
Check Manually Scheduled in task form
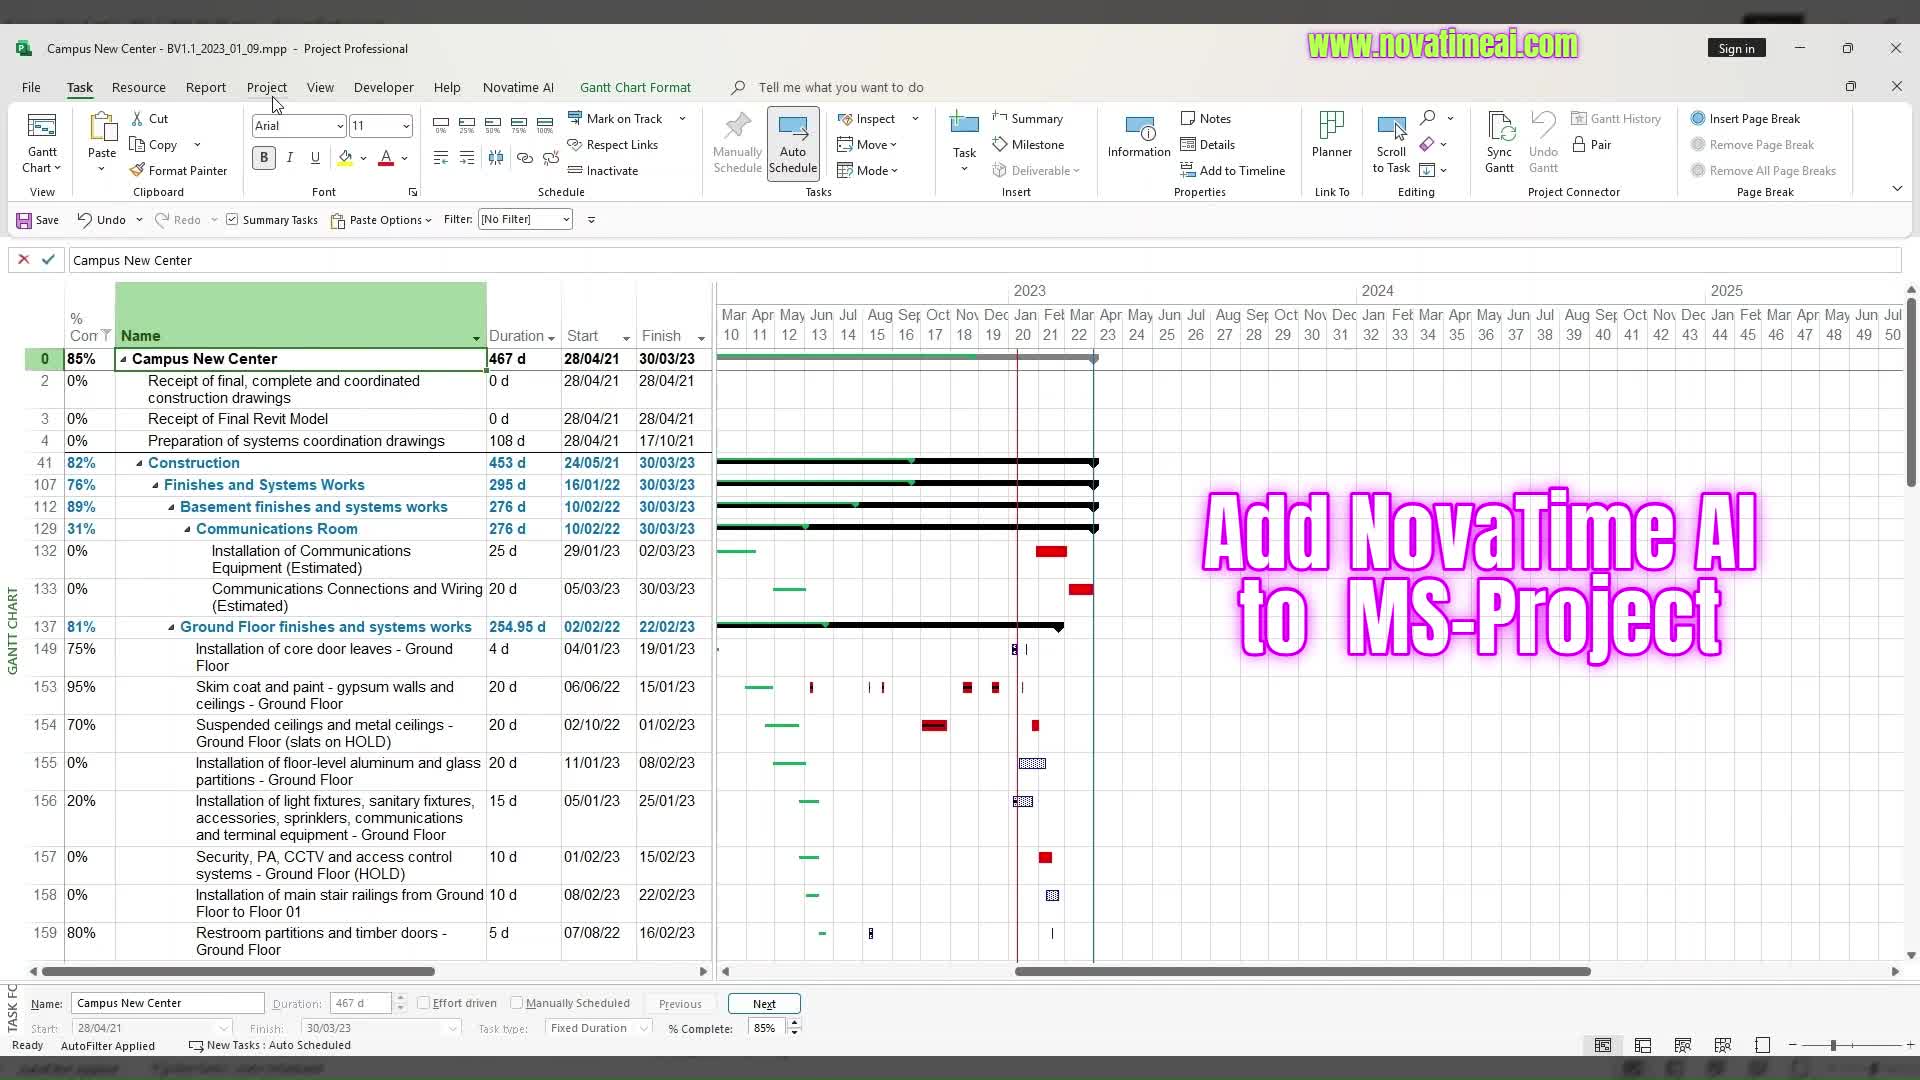coord(516,1003)
